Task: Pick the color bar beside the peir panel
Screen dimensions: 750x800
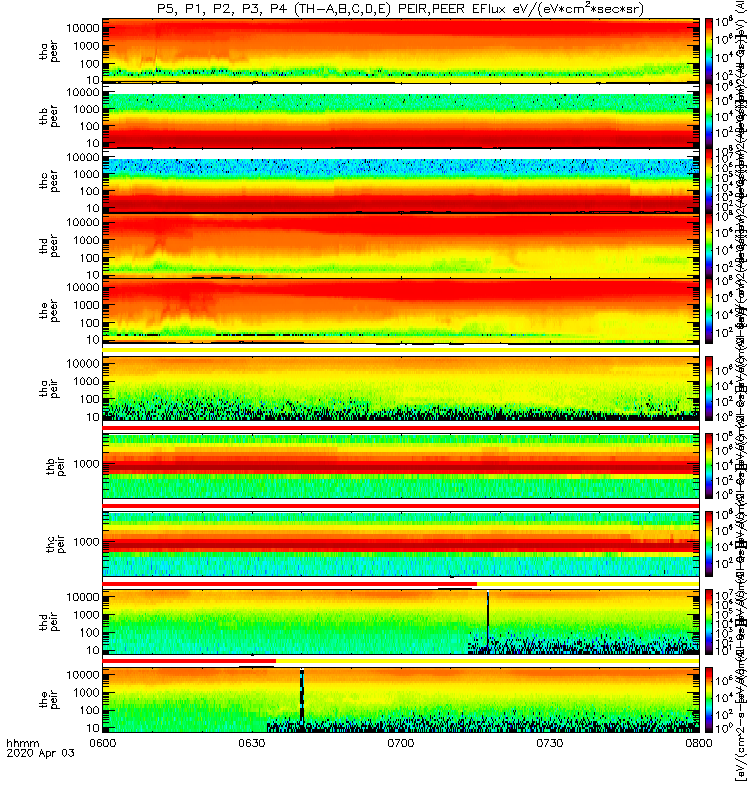Action: 709,699
